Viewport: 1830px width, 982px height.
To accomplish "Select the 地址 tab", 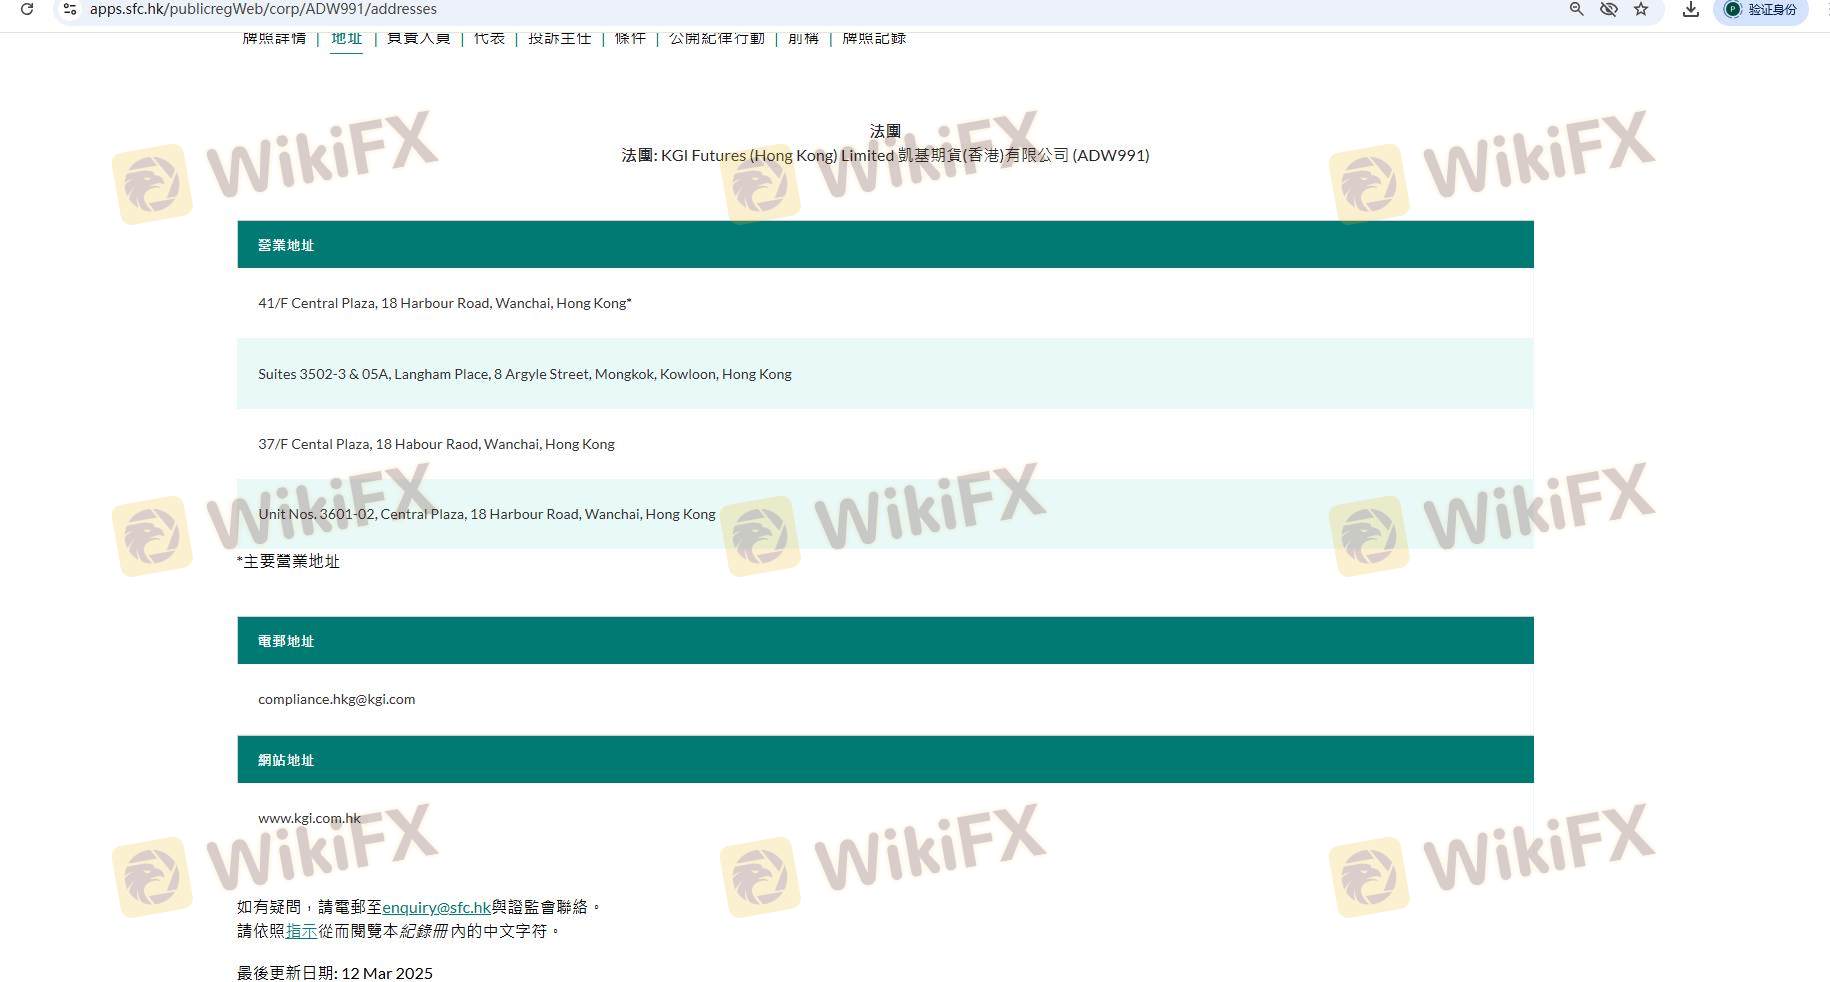I will (346, 38).
